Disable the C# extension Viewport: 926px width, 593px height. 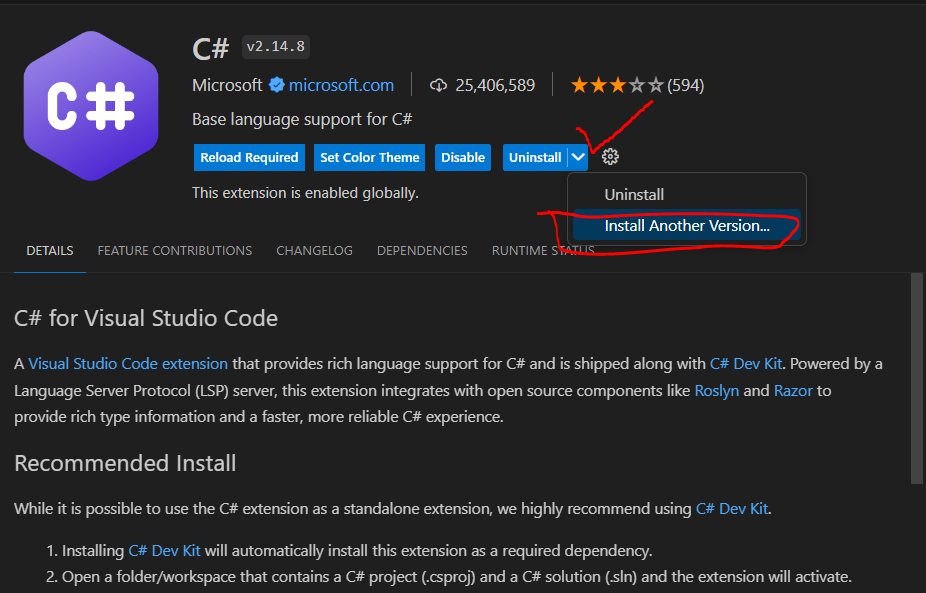coord(463,157)
